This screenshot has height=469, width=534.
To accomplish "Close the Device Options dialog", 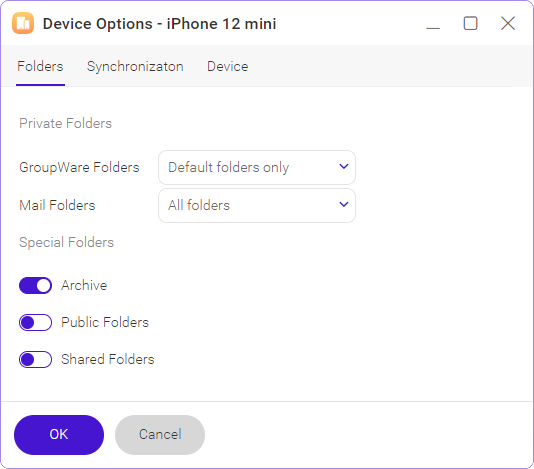I will click(x=508, y=24).
